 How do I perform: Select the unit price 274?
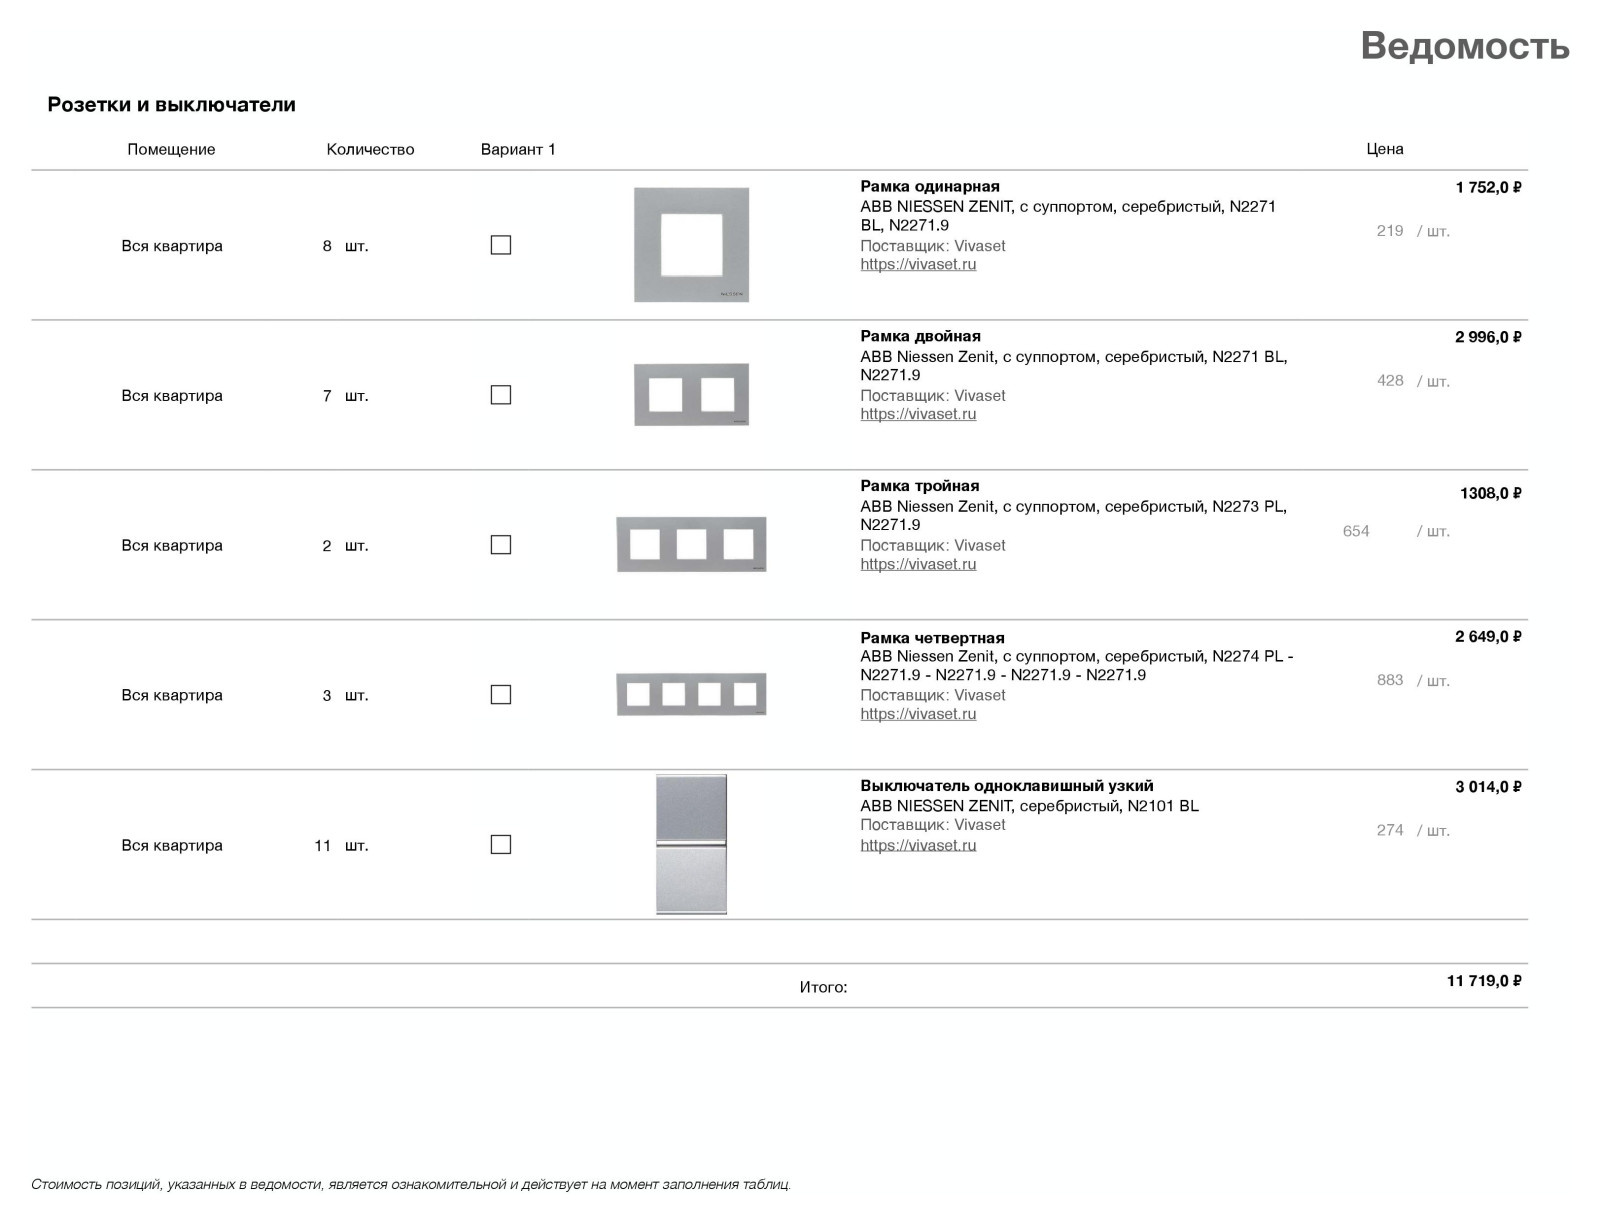click(1390, 831)
